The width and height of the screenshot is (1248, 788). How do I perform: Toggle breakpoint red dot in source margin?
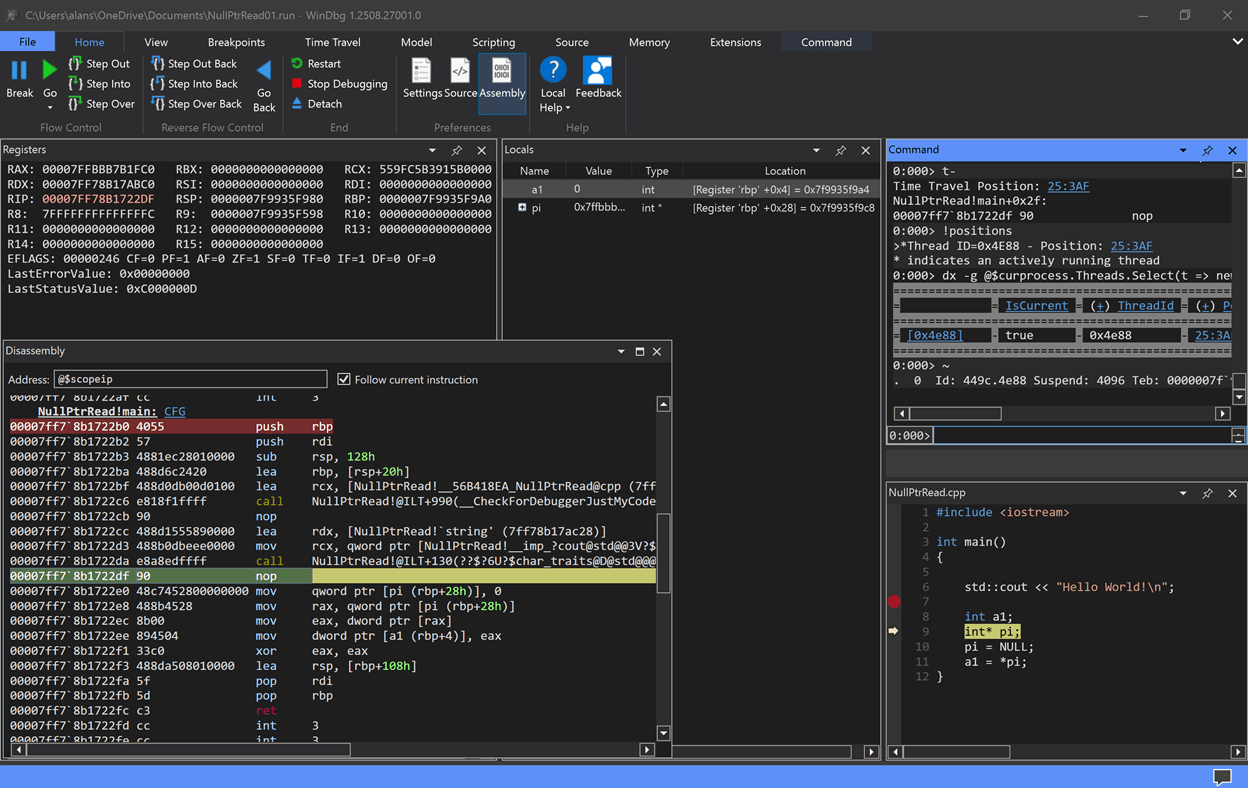894,601
